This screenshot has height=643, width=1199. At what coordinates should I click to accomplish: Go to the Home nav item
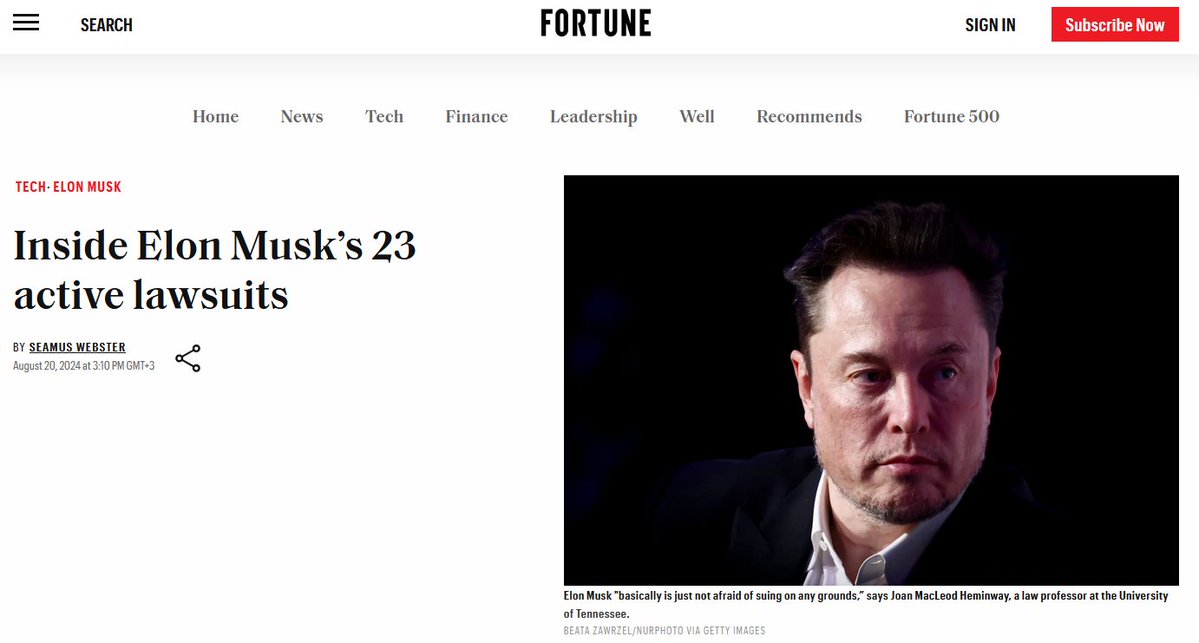coord(216,116)
